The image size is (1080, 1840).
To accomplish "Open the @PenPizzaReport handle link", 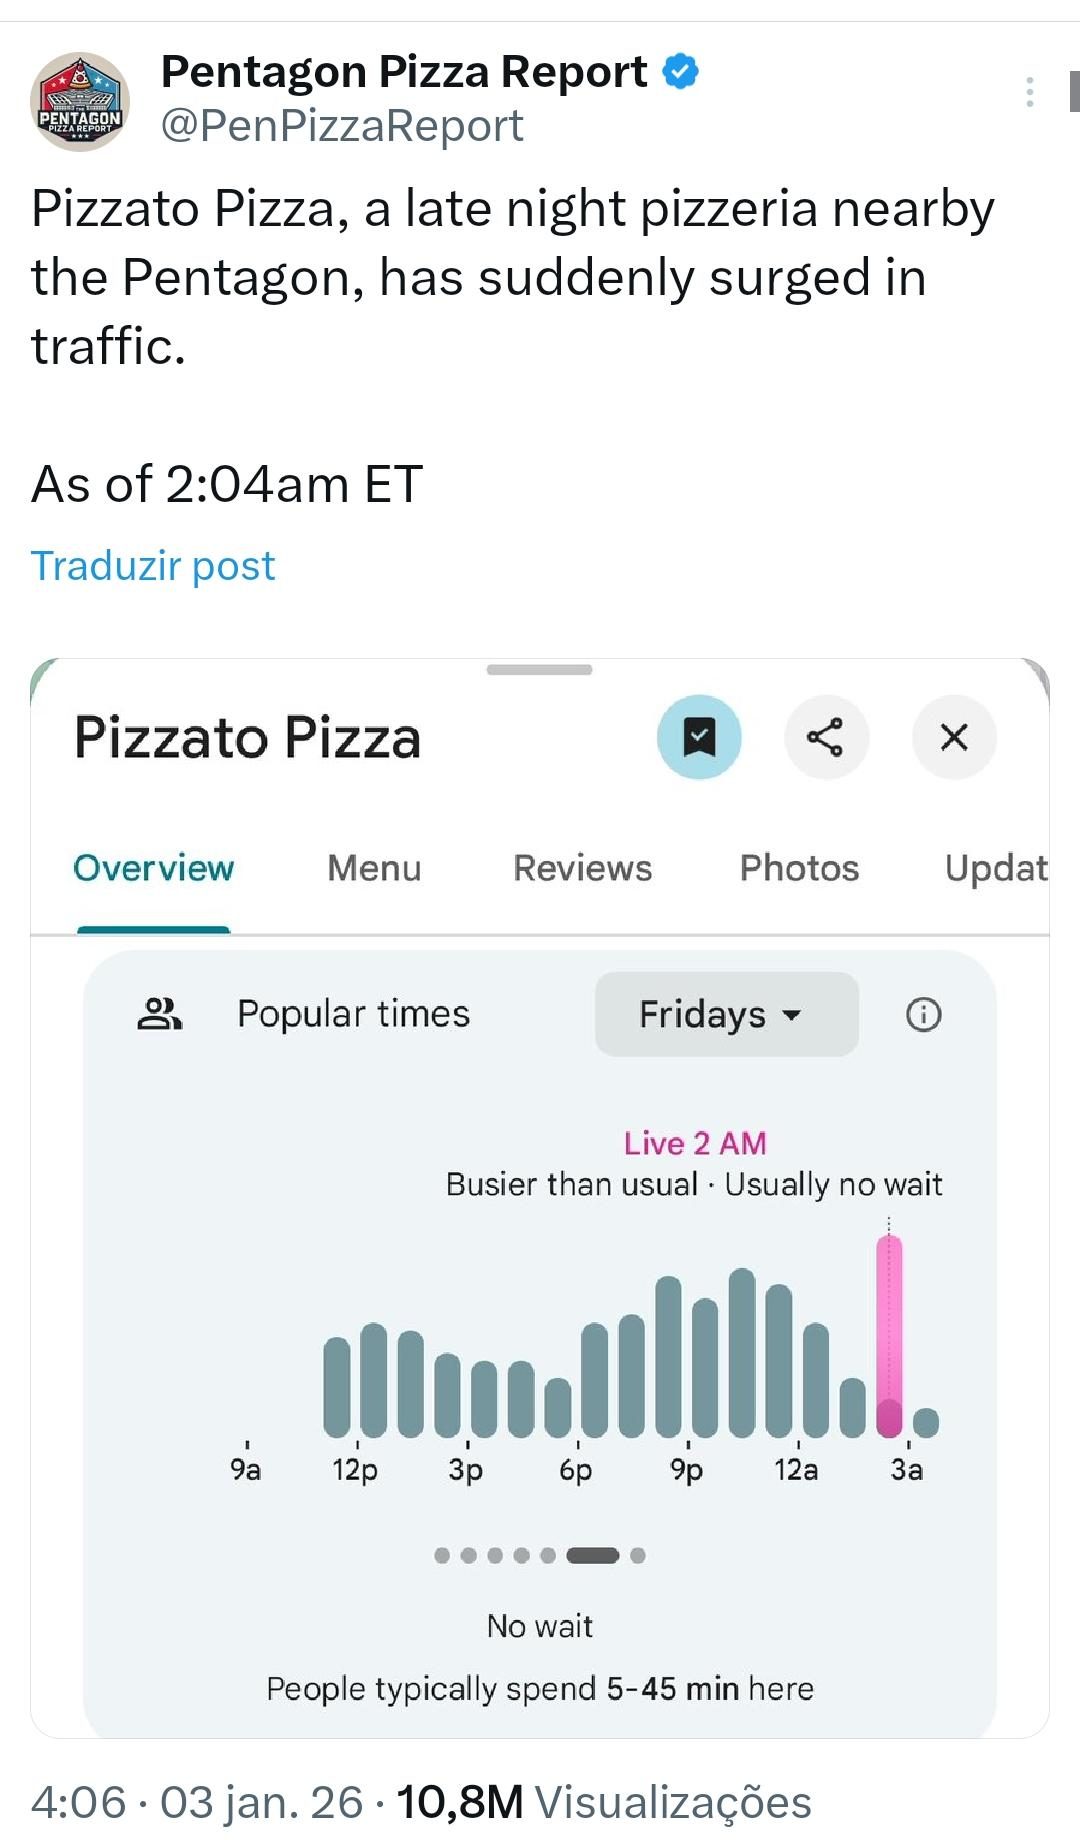I will point(342,126).
